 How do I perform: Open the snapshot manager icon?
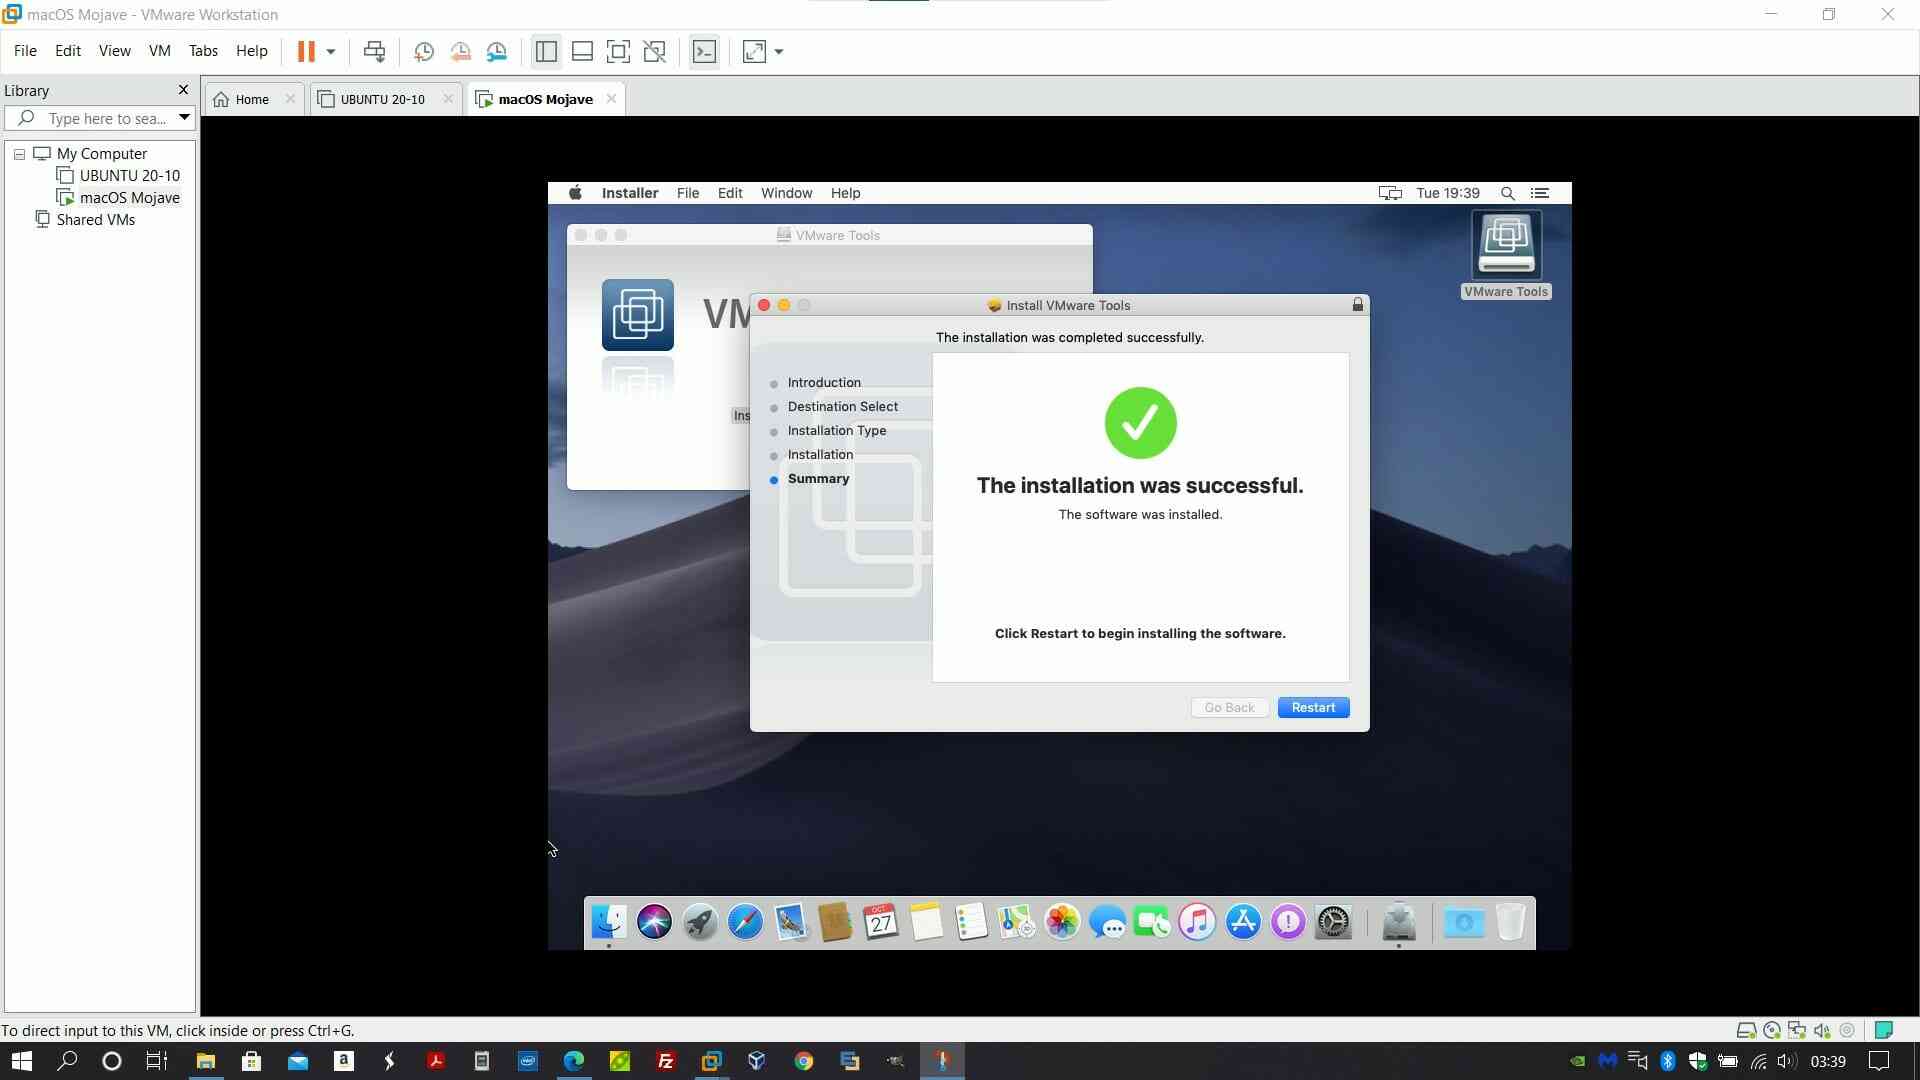[x=497, y=51]
